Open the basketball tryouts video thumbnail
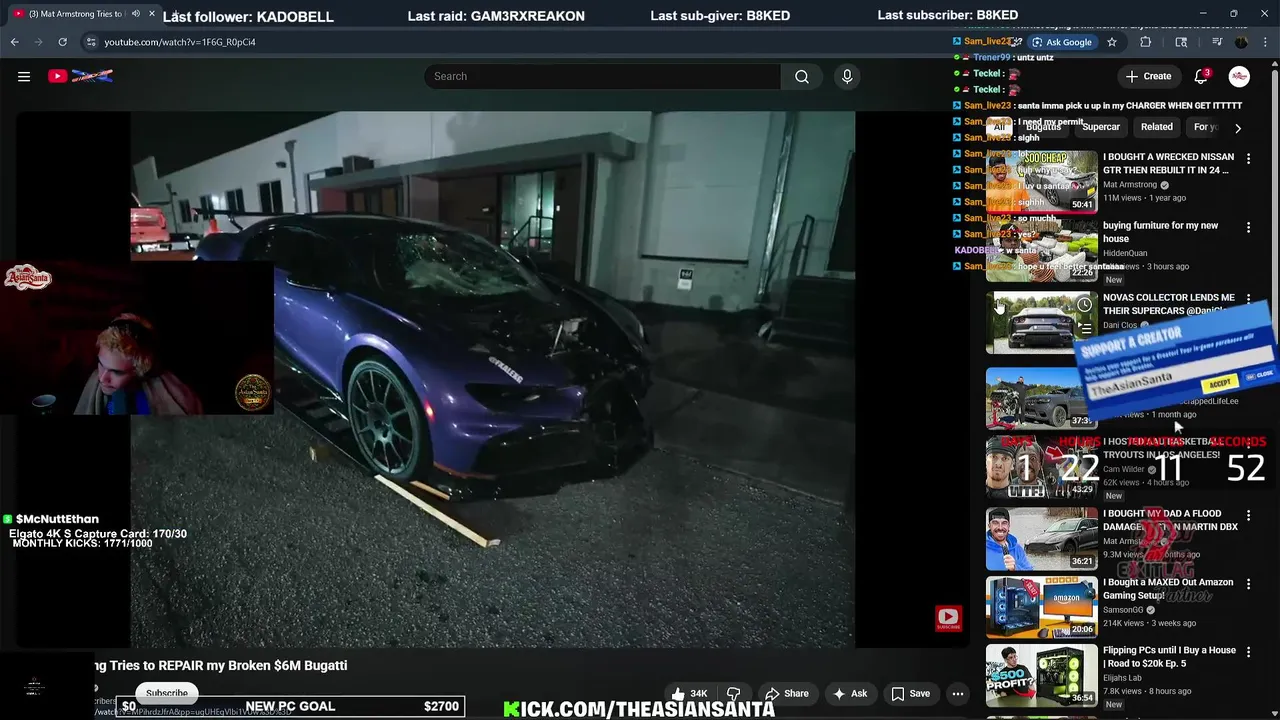 point(1041,466)
